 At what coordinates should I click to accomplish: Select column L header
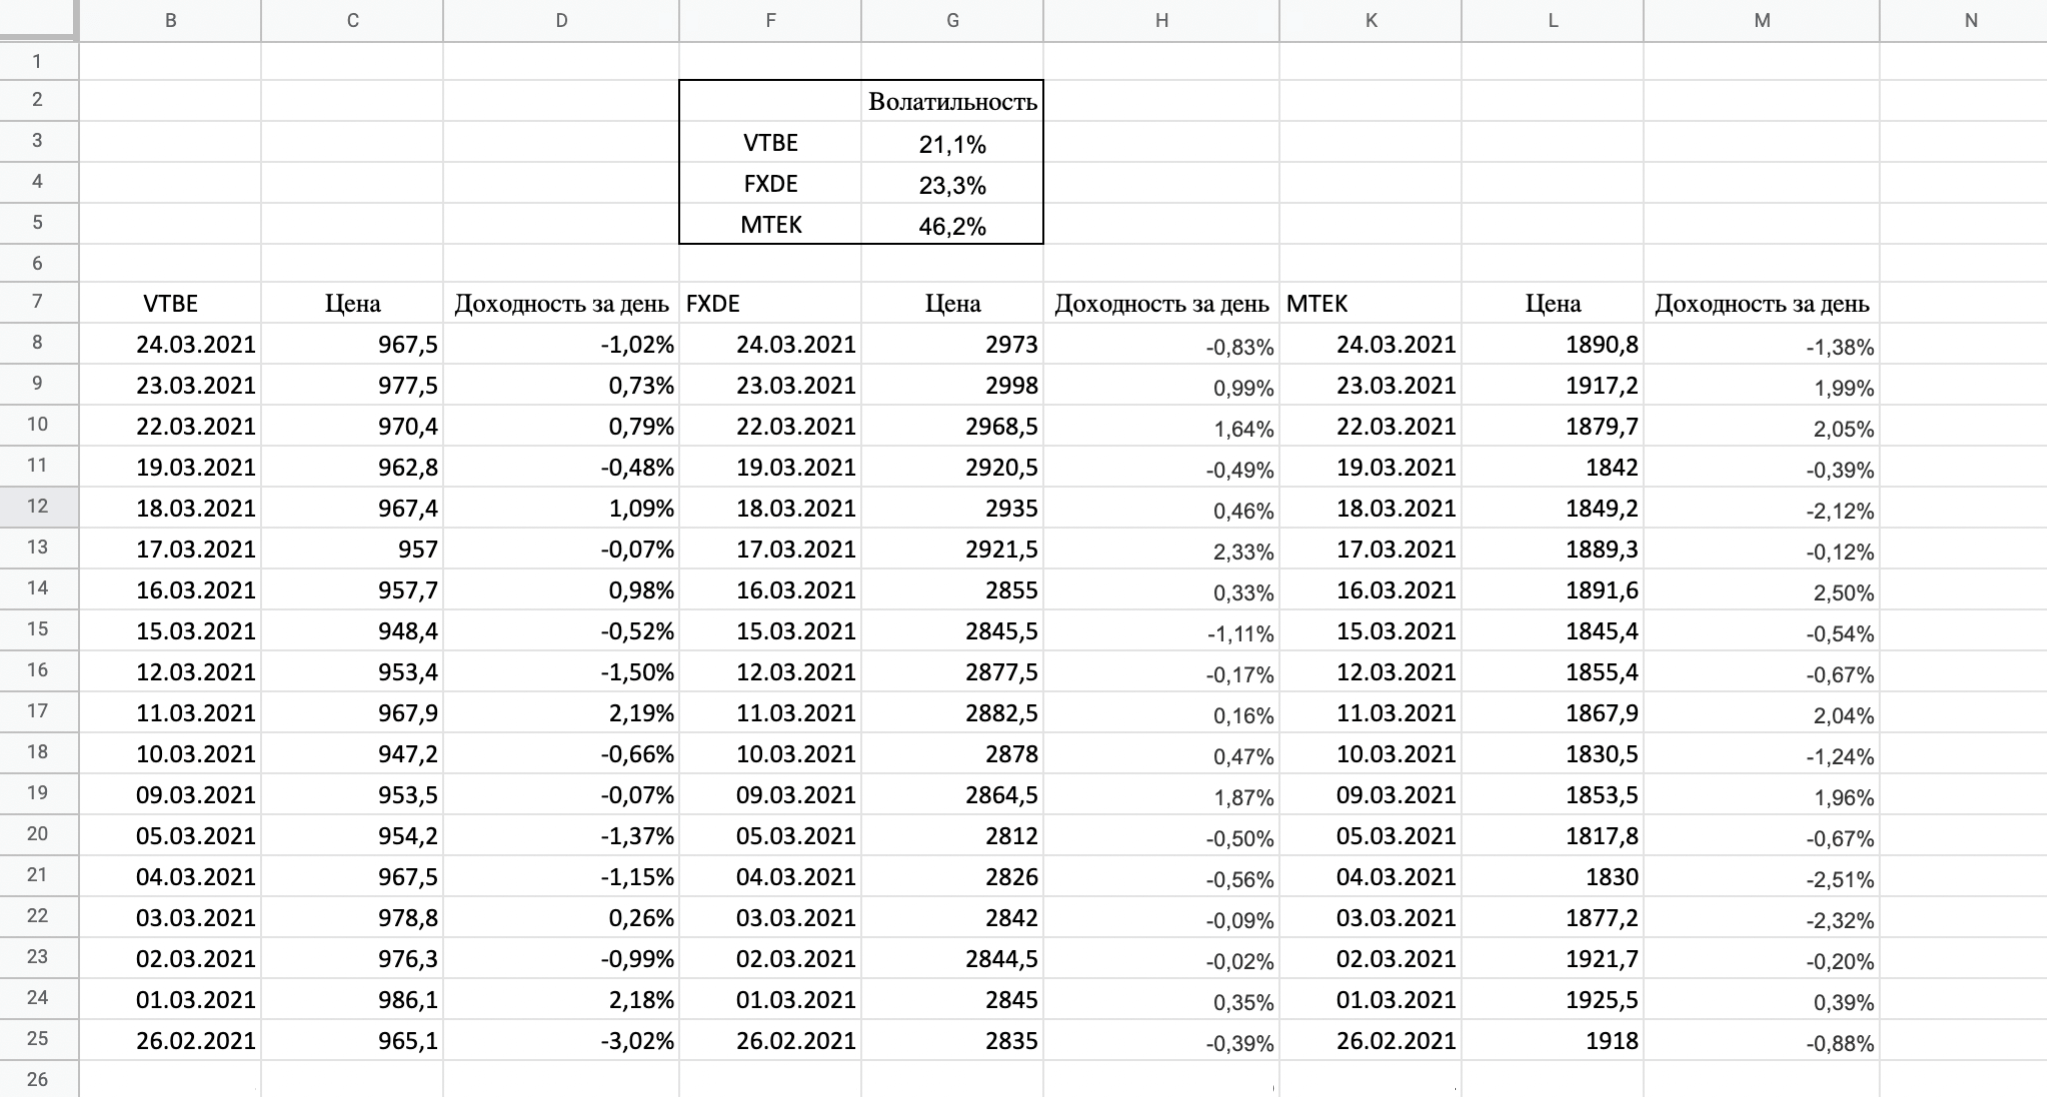click(x=1552, y=20)
